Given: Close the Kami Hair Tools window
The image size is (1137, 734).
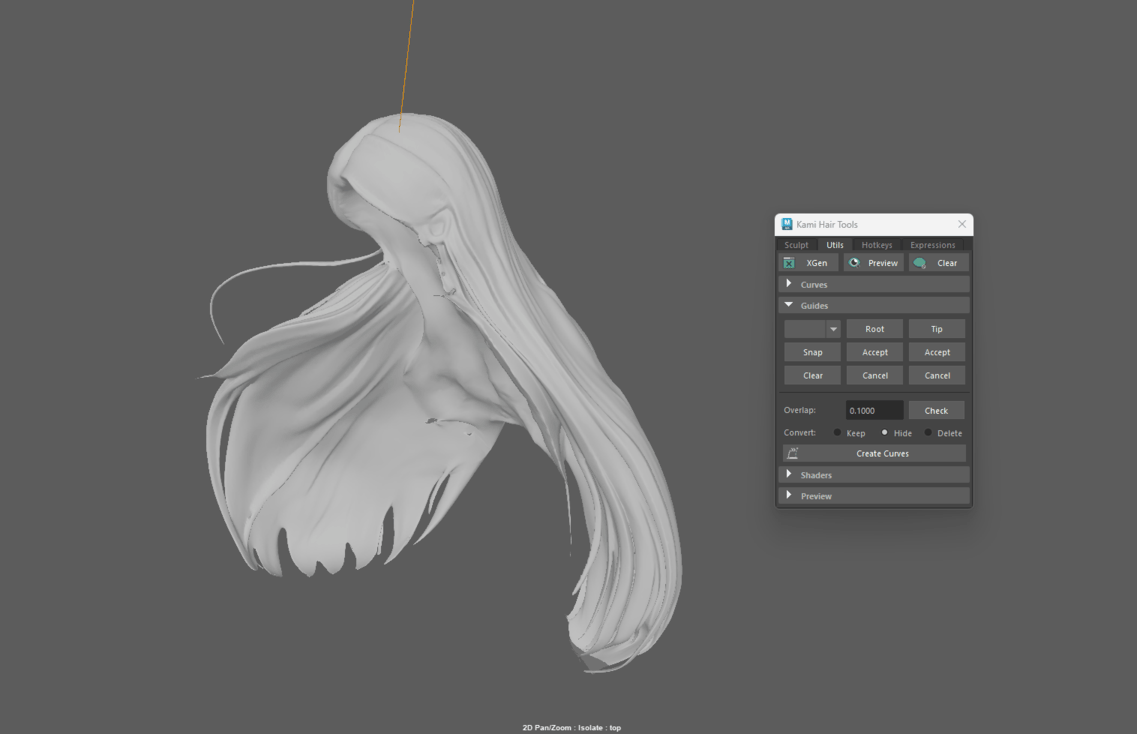Looking at the screenshot, I should (x=962, y=224).
